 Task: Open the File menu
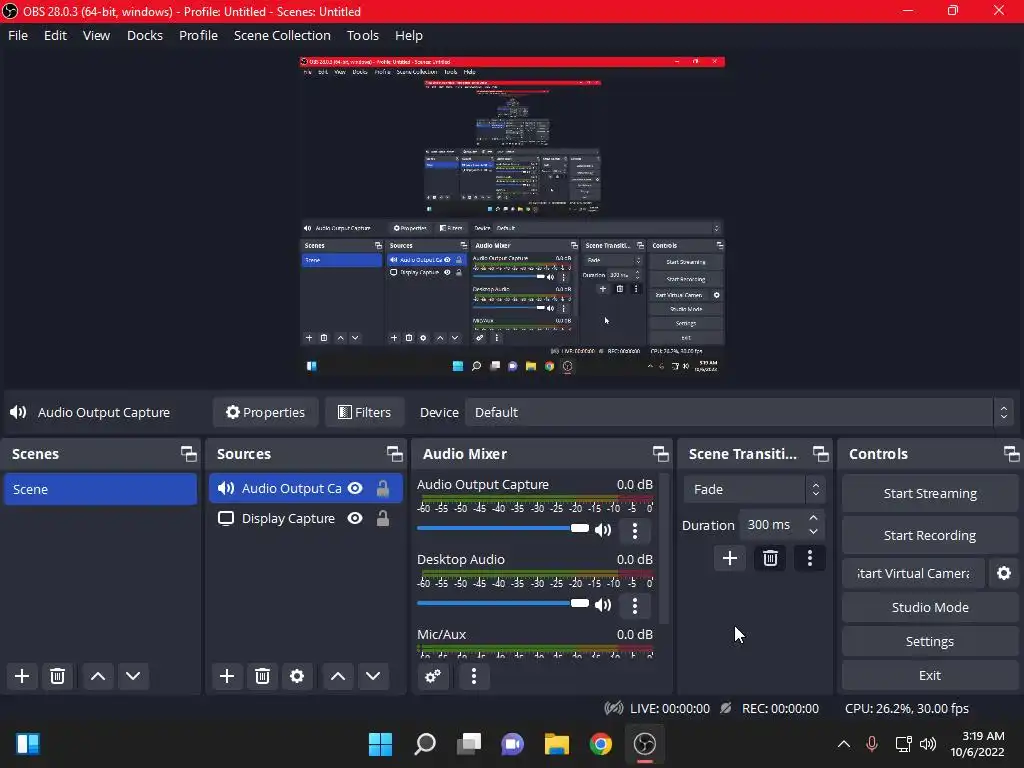click(x=18, y=35)
